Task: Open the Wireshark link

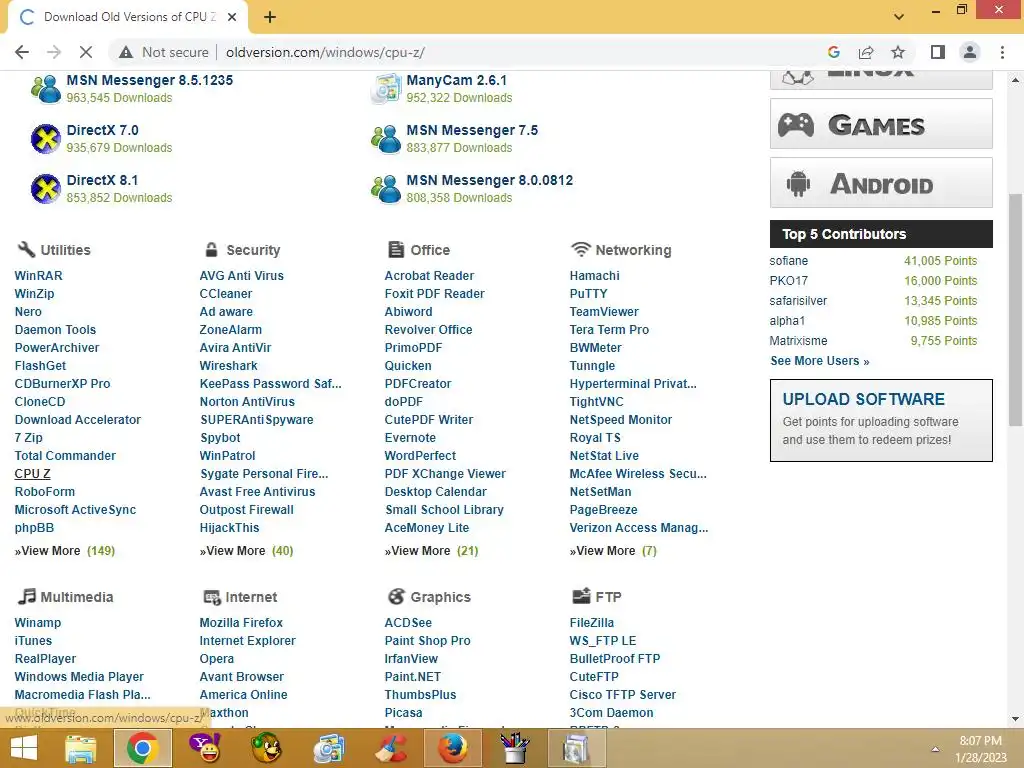Action: 228,366
